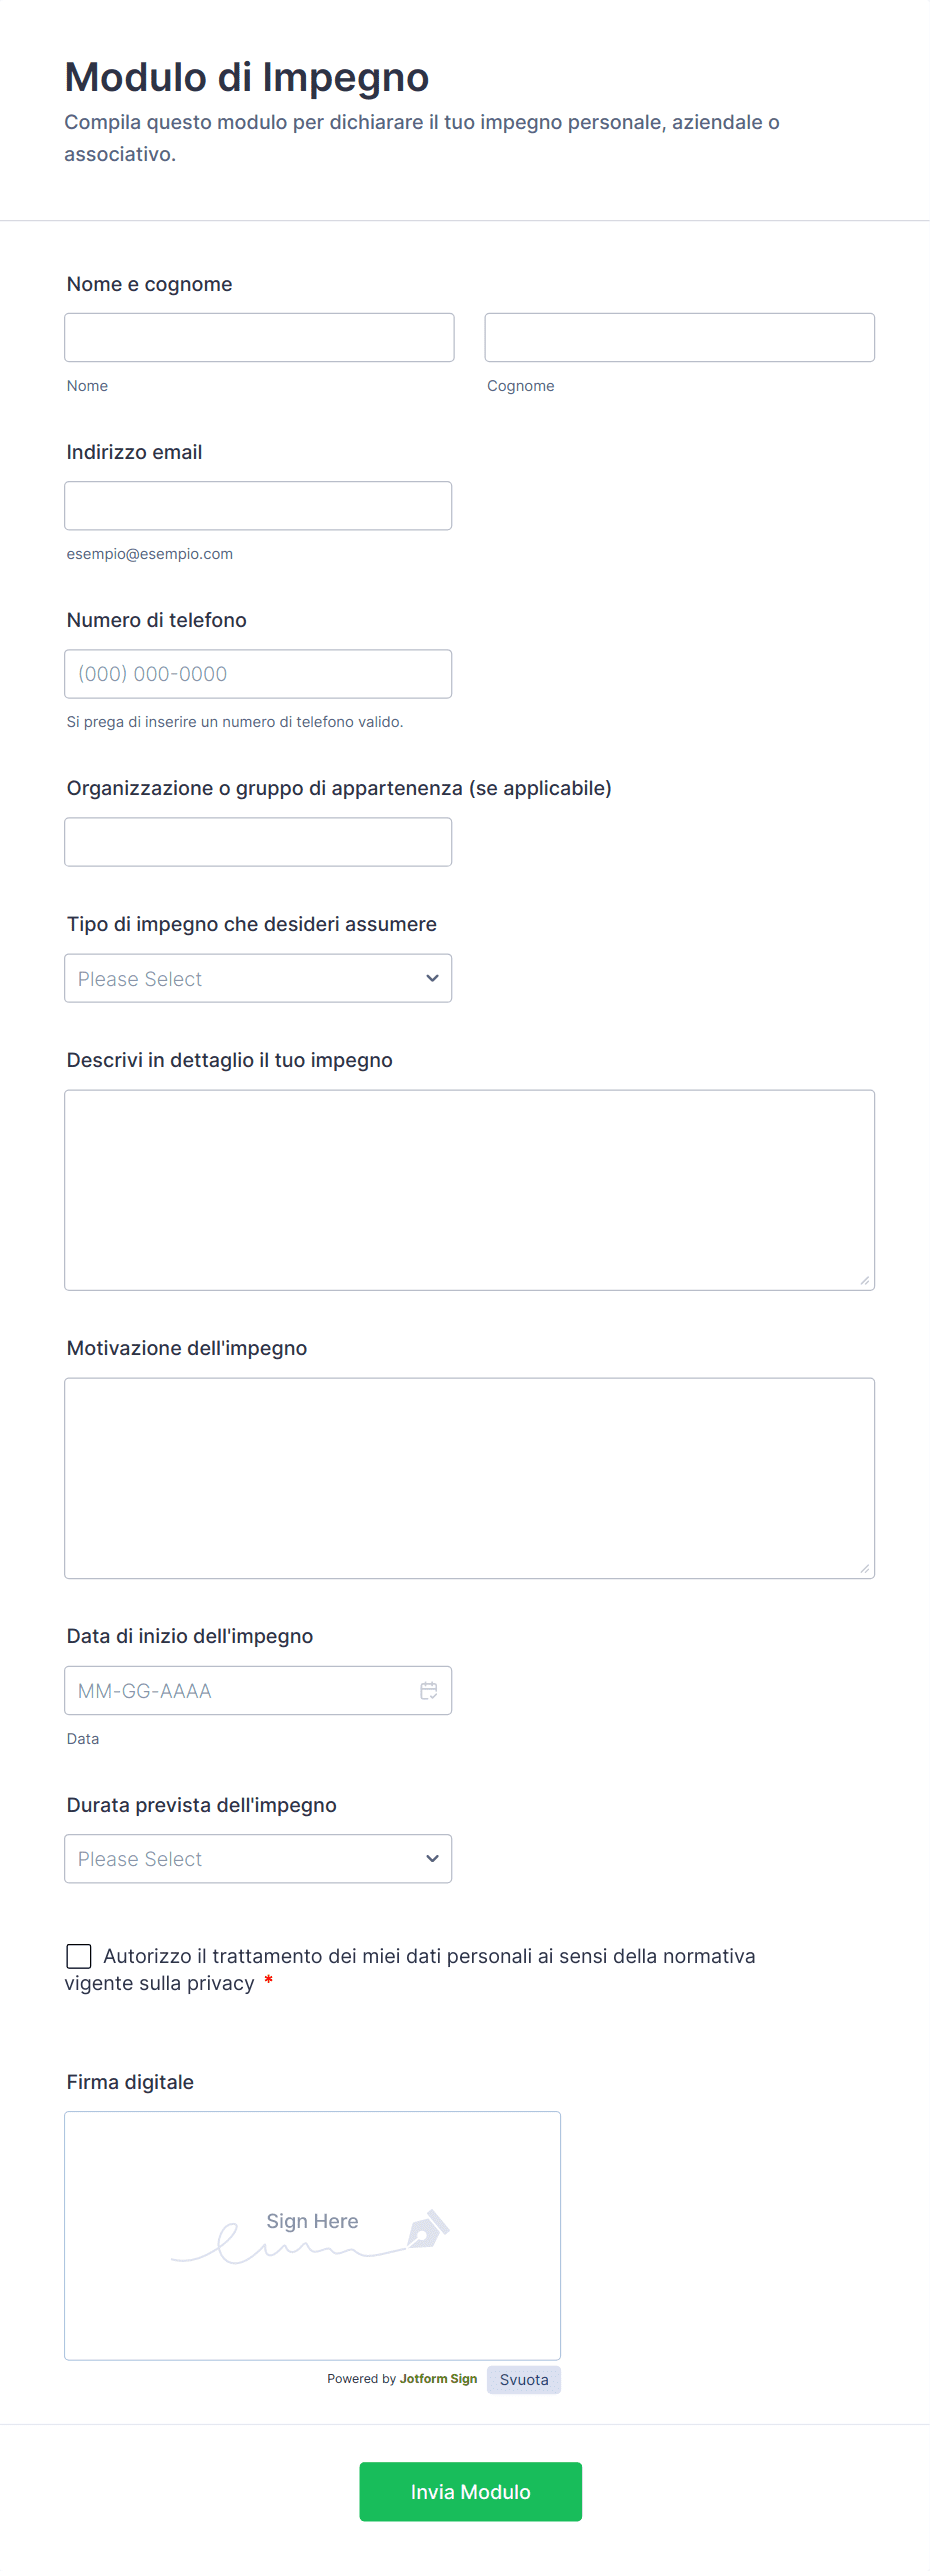
Task: Focus the Nome input field
Action: (x=259, y=337)
